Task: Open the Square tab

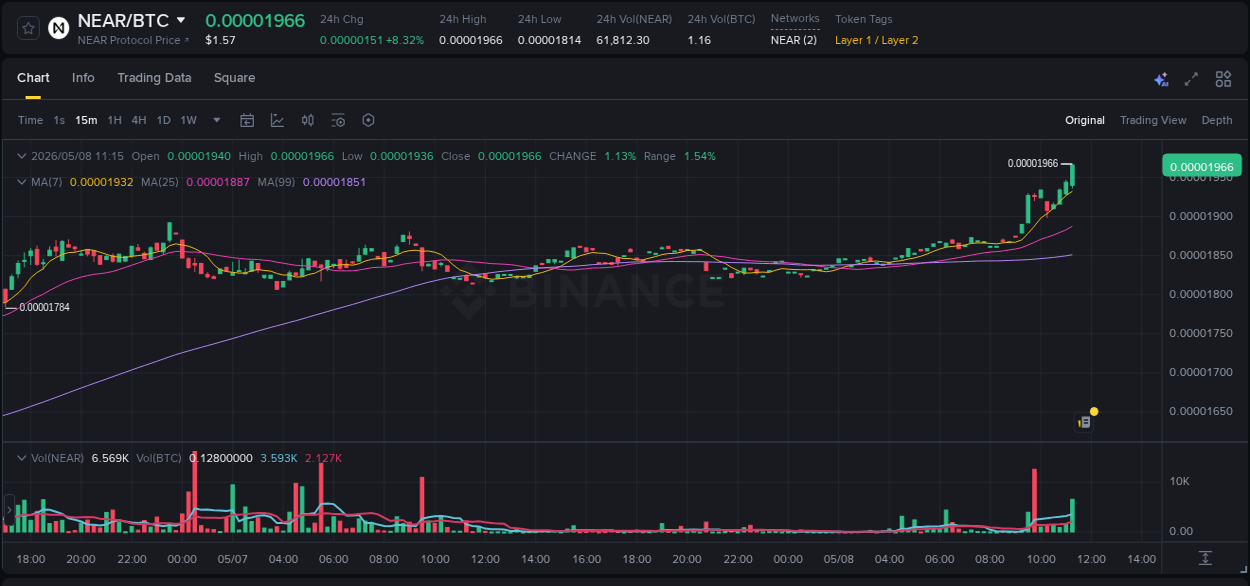Action: (234, 78)
